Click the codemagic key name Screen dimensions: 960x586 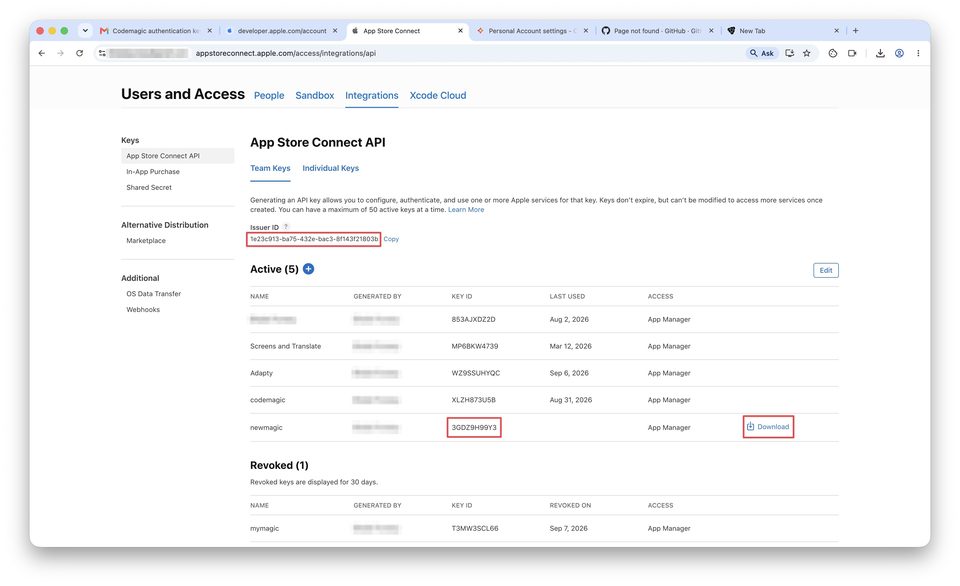[268, 400]
